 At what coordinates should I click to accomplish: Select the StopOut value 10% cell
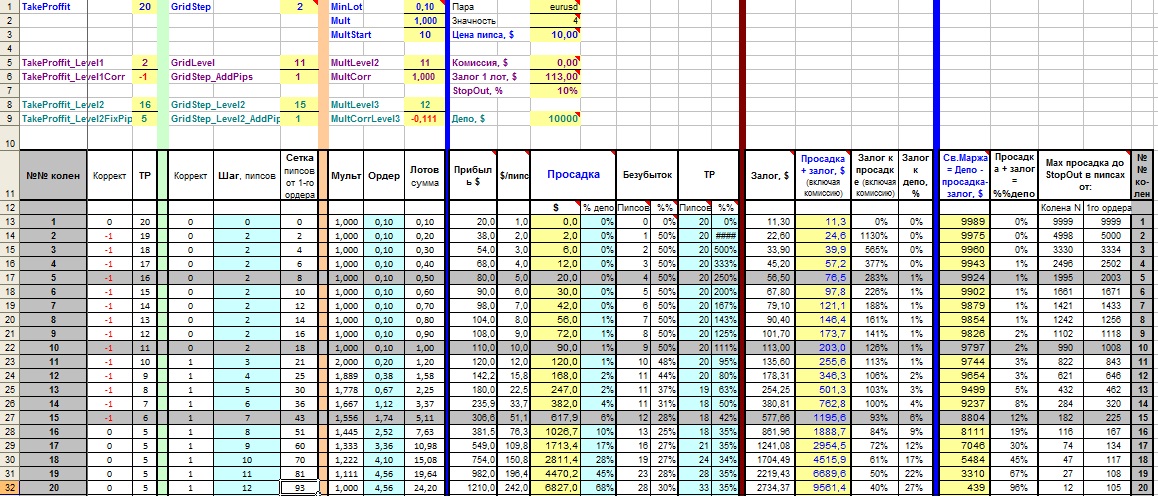tap(555, 91)
